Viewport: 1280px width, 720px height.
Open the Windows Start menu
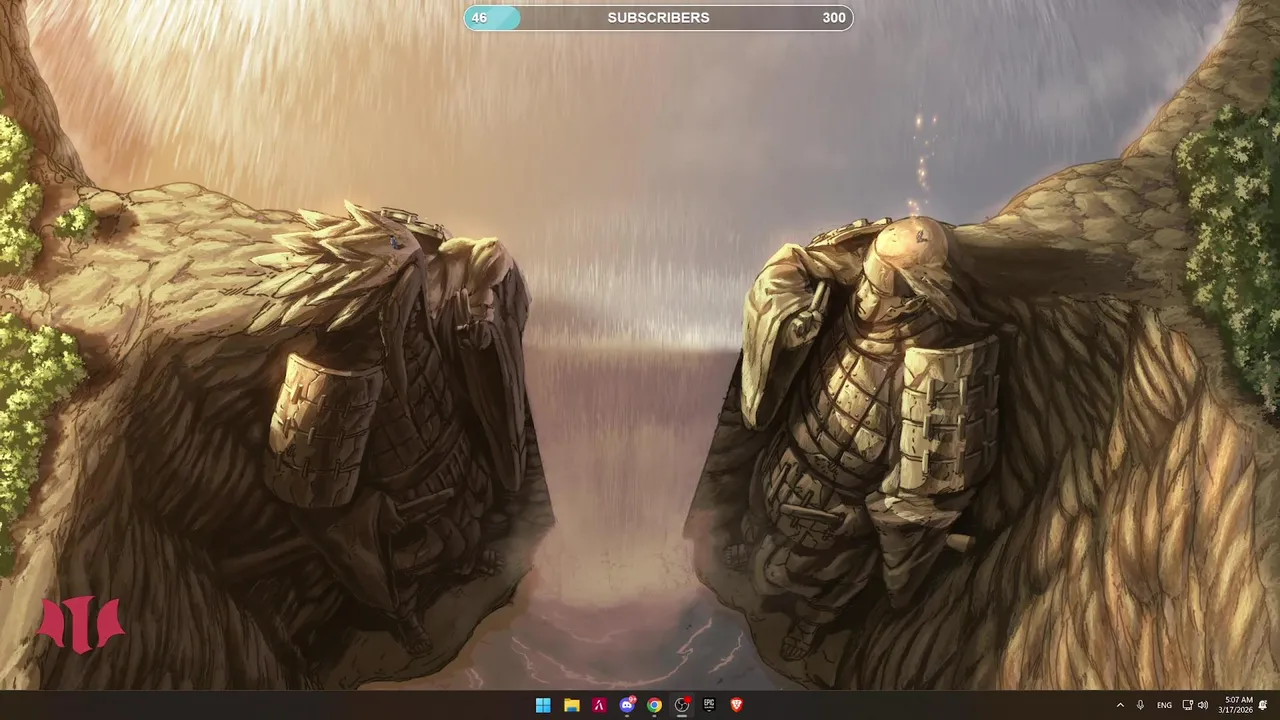[x=543, y=705]
